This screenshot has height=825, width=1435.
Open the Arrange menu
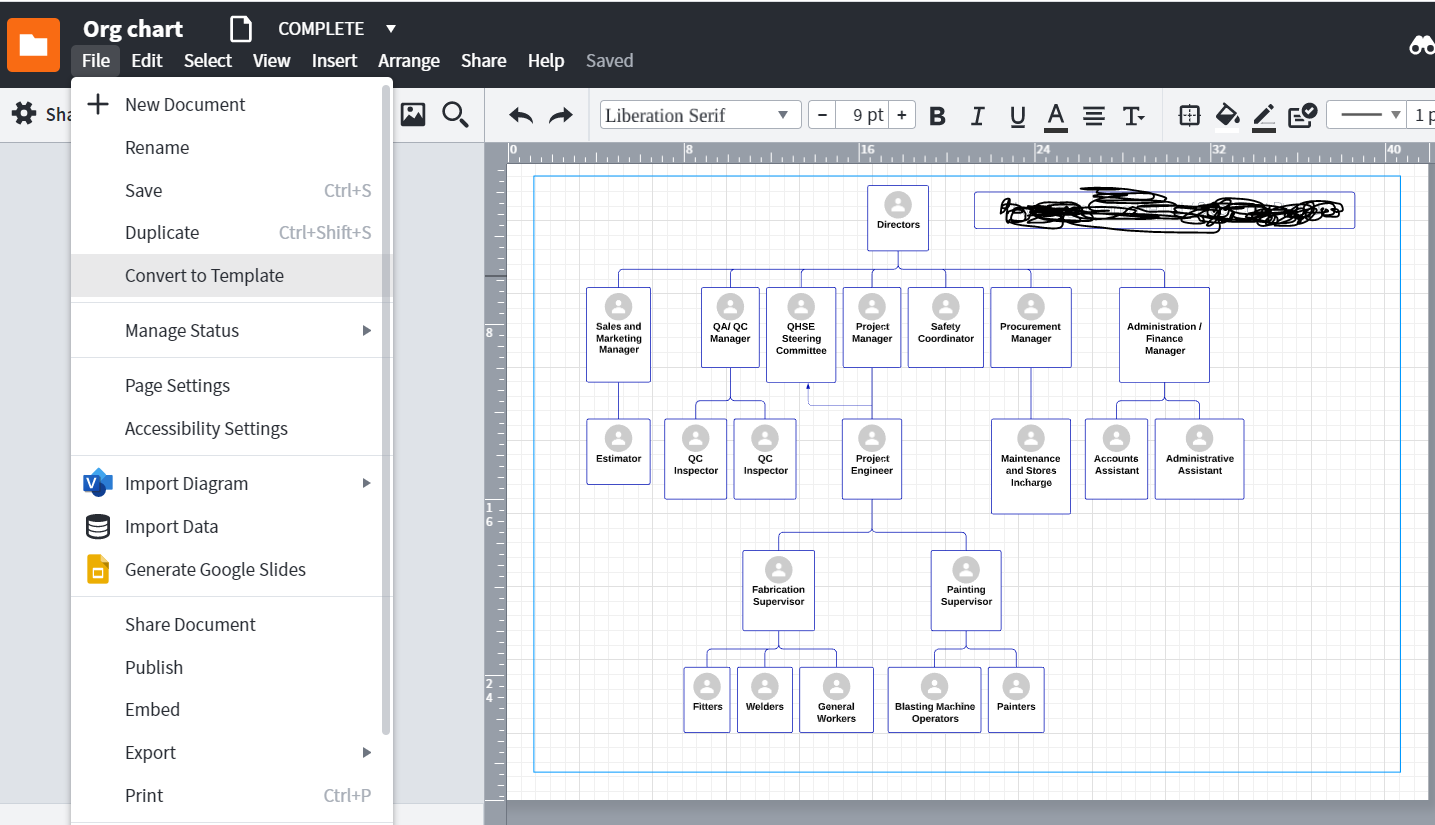click(x=409, y=61)
